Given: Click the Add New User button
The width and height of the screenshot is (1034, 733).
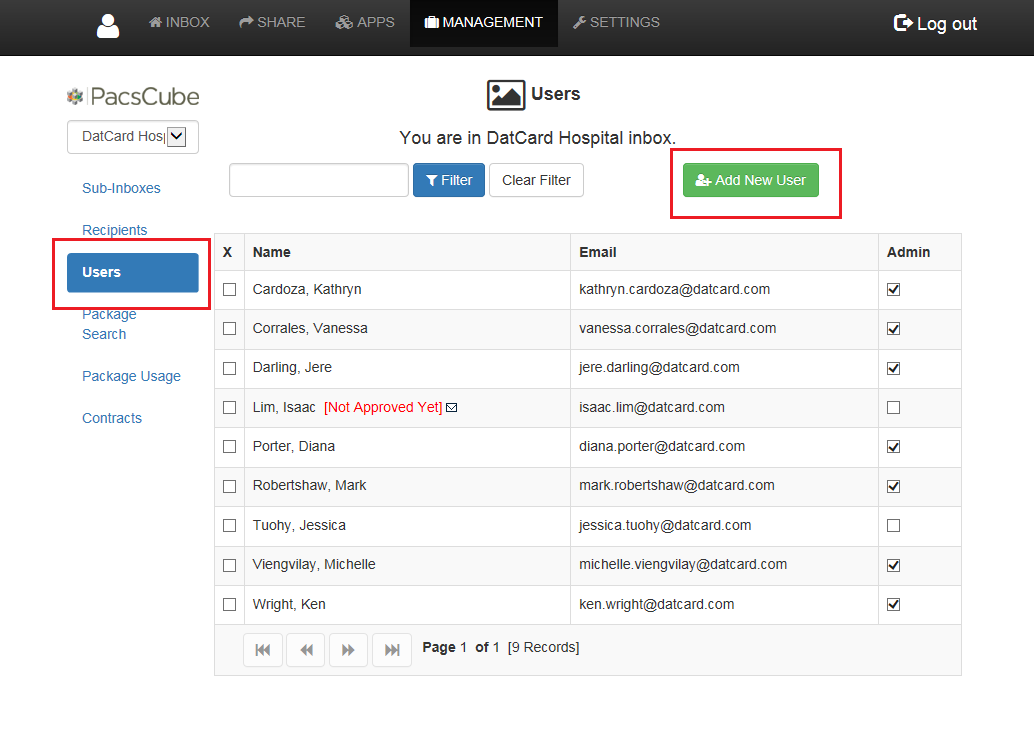Looking at the screenshot, I should 750,180.
